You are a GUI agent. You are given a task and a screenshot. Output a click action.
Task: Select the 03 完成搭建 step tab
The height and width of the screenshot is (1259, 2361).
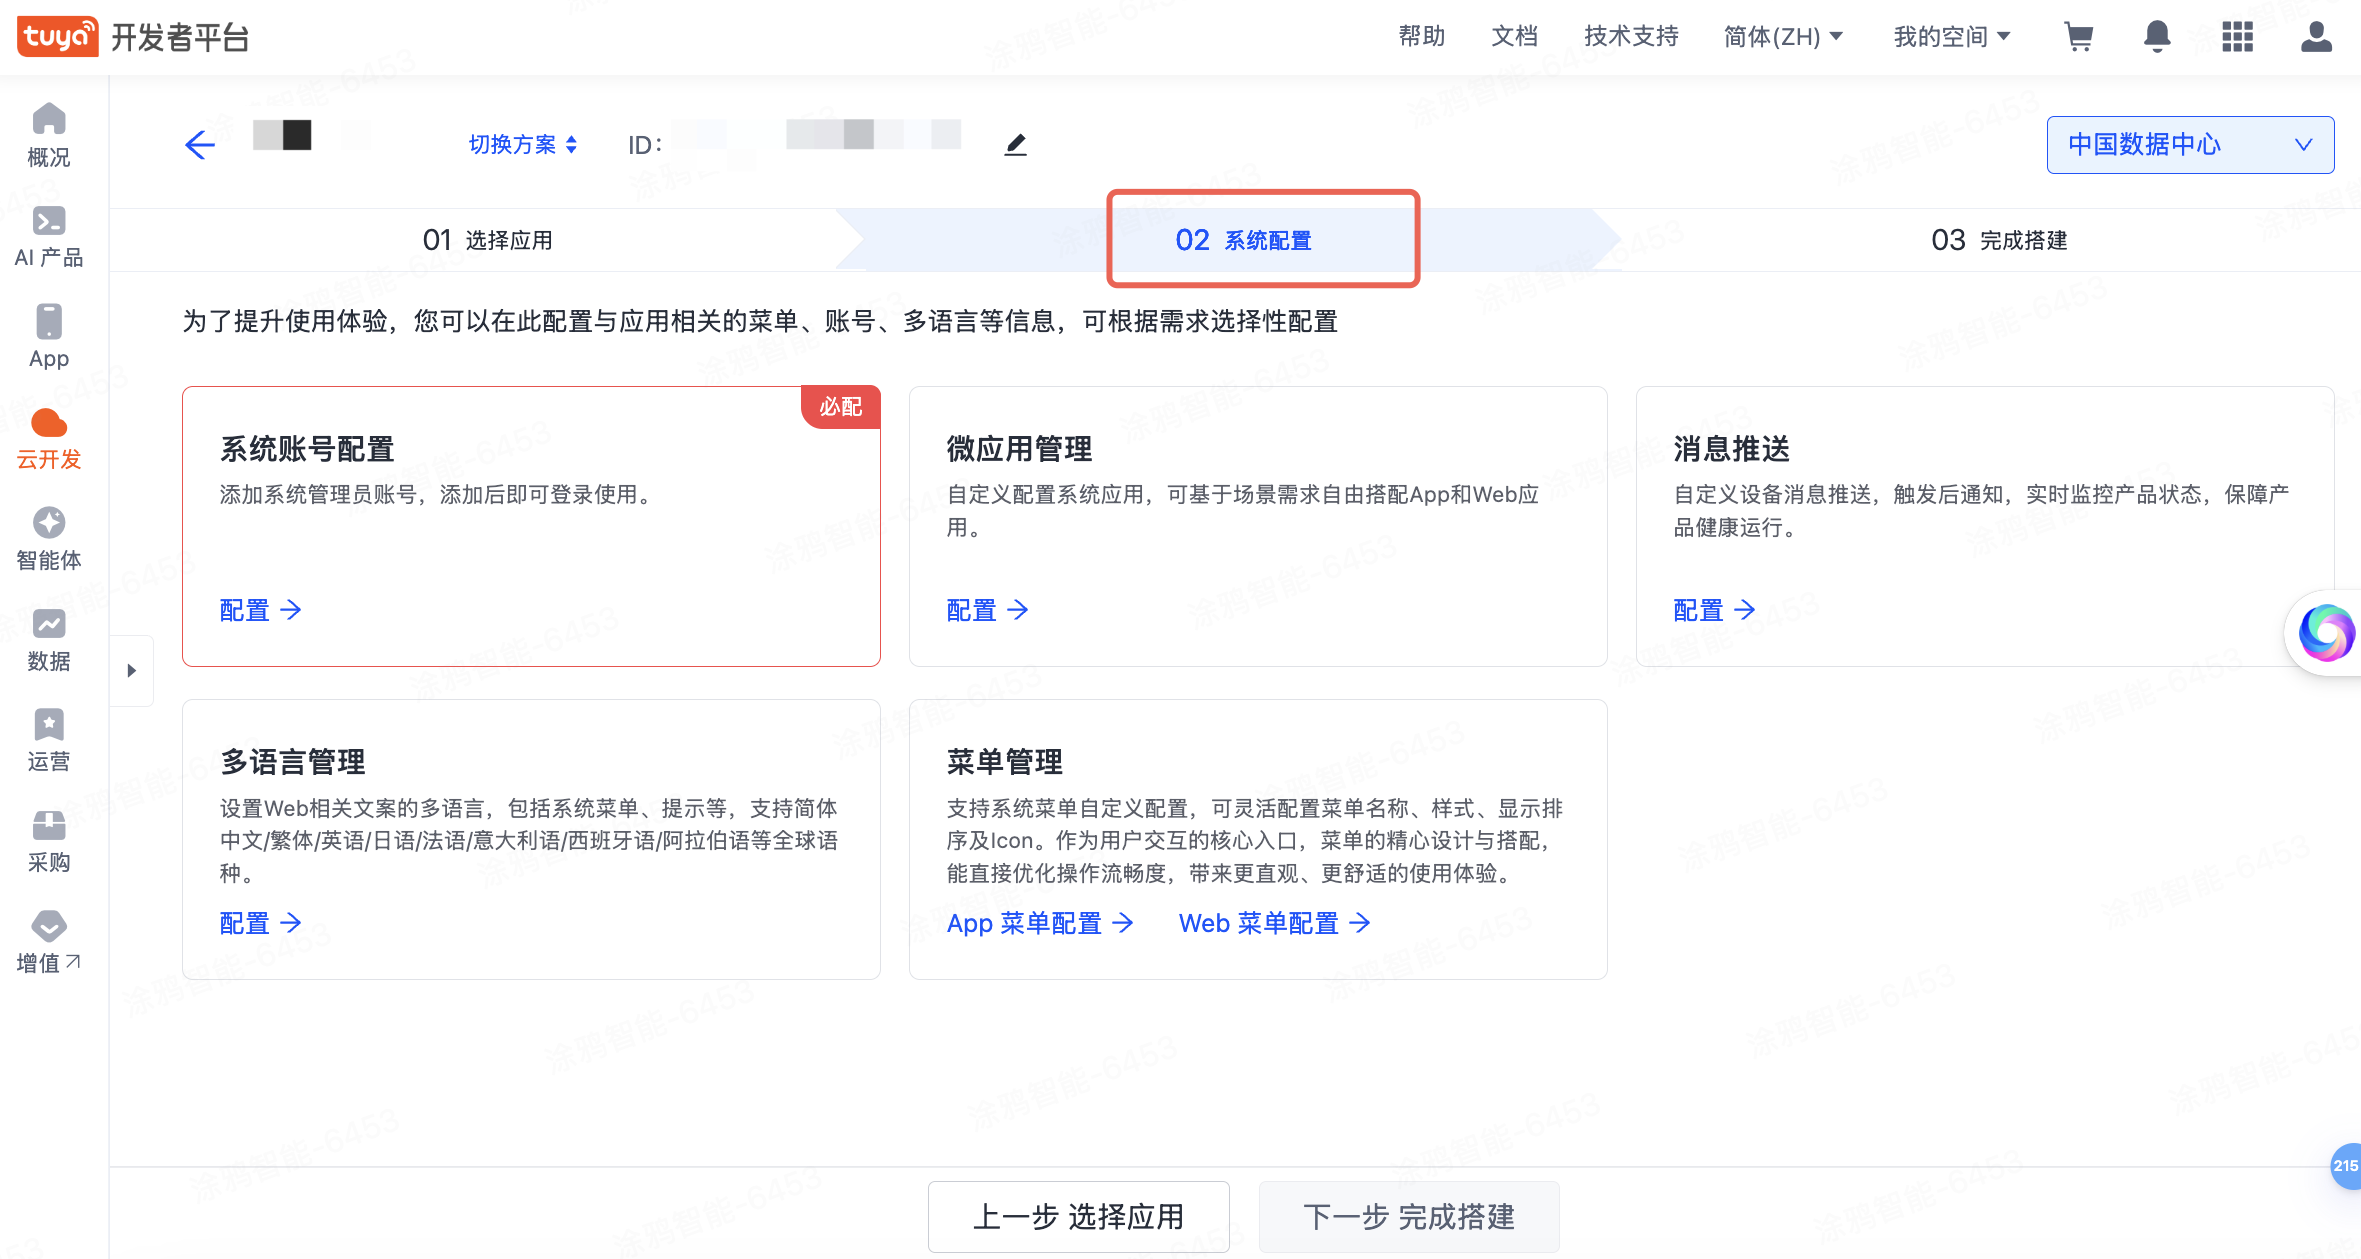coord(1998,240)
